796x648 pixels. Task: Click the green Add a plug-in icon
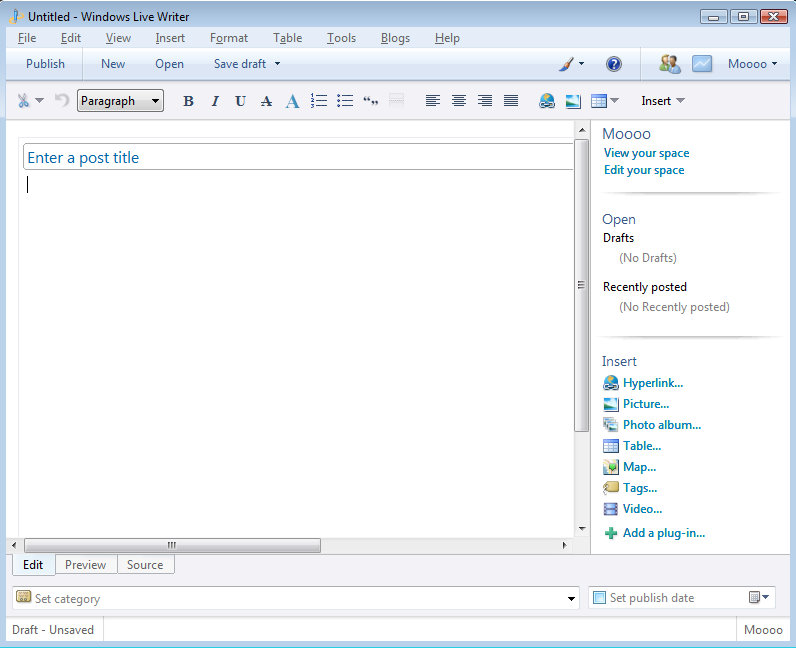pyautogui.click(x=611, y=533)
